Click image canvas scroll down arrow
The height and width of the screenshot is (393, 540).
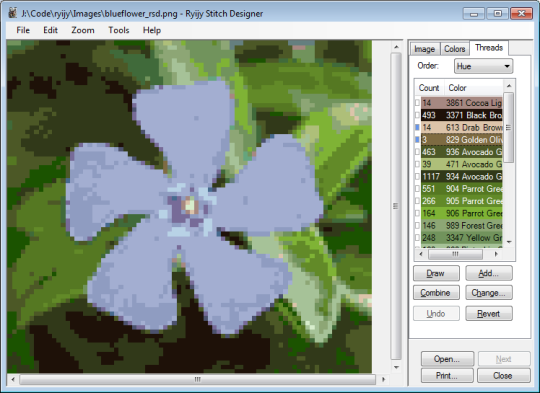click(396, 367)
